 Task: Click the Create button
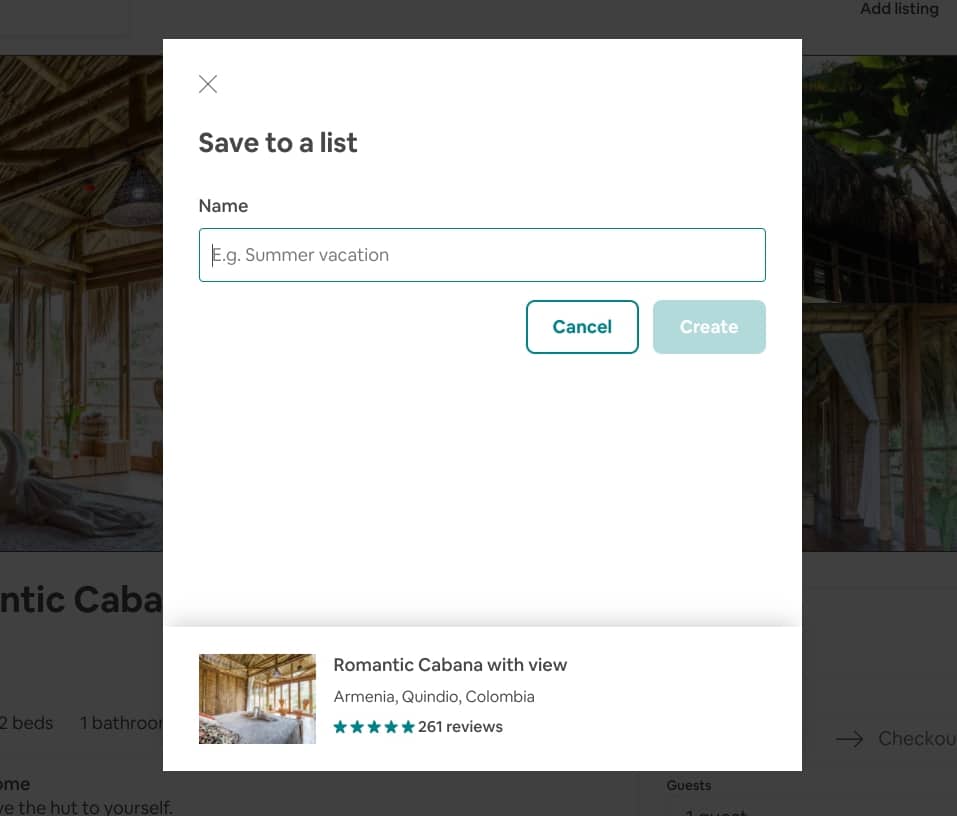(709, 327)
